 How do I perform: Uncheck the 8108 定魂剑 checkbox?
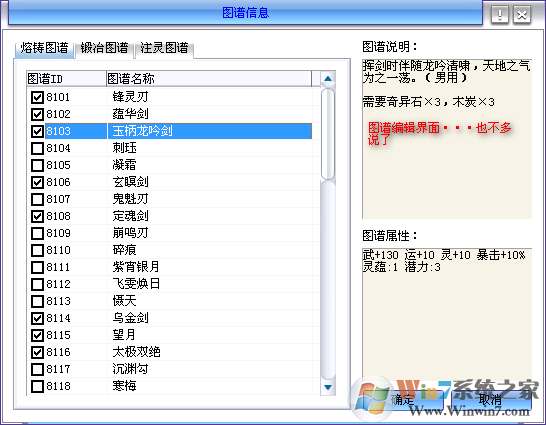point(37,216)
